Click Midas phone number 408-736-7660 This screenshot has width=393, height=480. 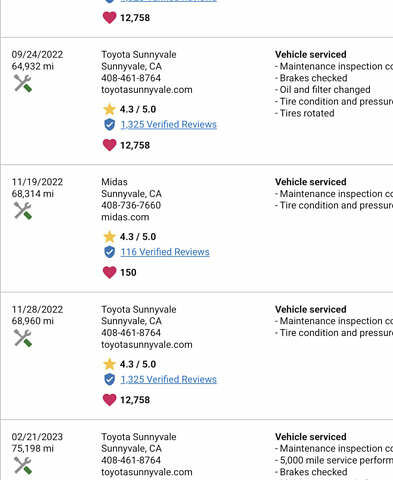pyautogui.click(x=131, y=205)
